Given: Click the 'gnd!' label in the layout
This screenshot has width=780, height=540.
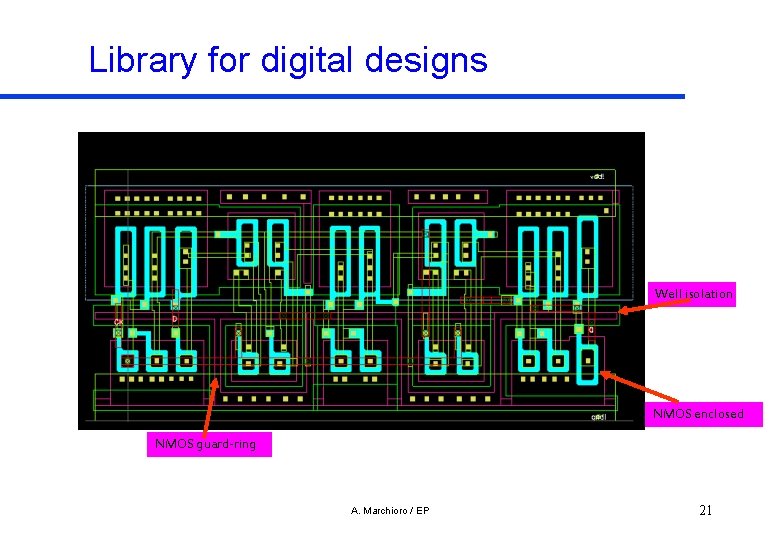Looking at the screenshot, I should [x=598, y=417].
